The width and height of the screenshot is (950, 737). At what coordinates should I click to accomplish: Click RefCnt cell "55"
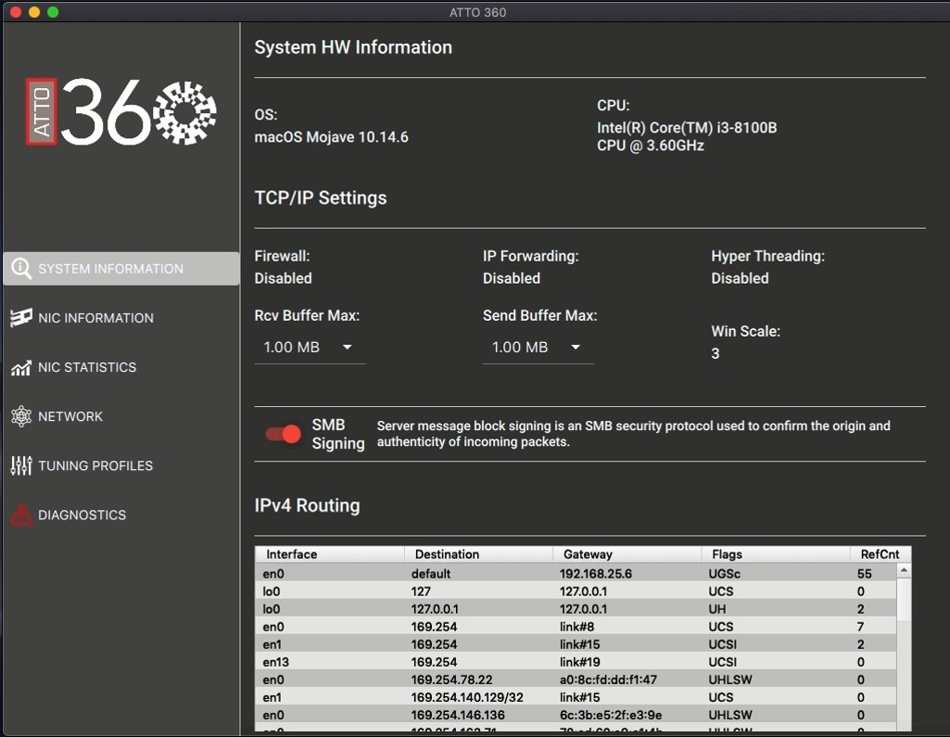pos(865,573)
